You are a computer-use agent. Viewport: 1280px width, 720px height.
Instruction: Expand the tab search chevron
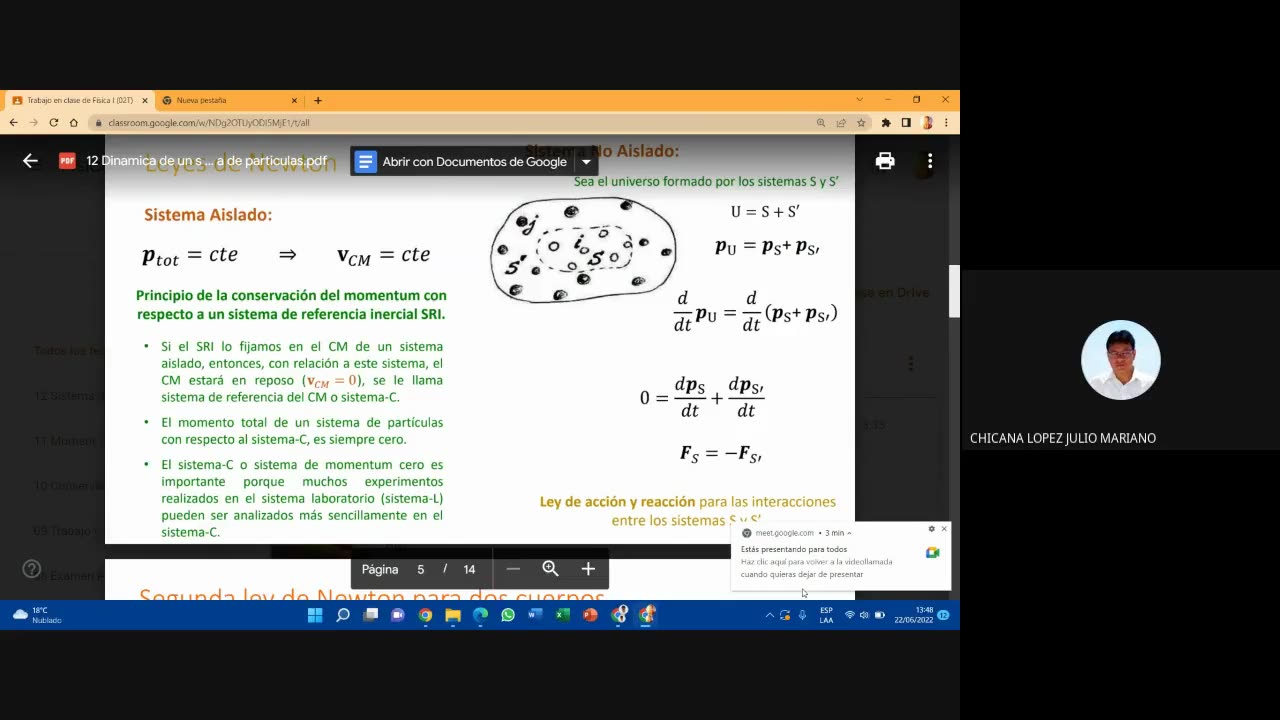[859, 100]
